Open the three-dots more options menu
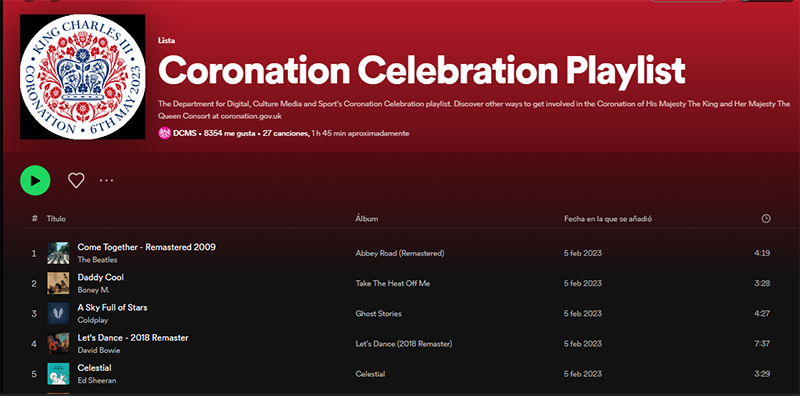 107,180
